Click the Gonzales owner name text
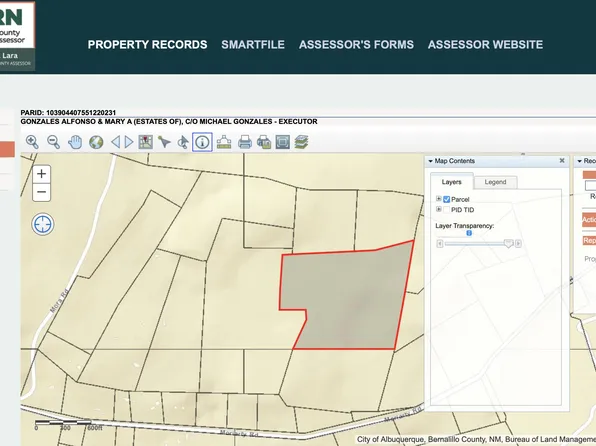This screenshot has width=596, height=446. pyautogui.click(x=169, y=122)
